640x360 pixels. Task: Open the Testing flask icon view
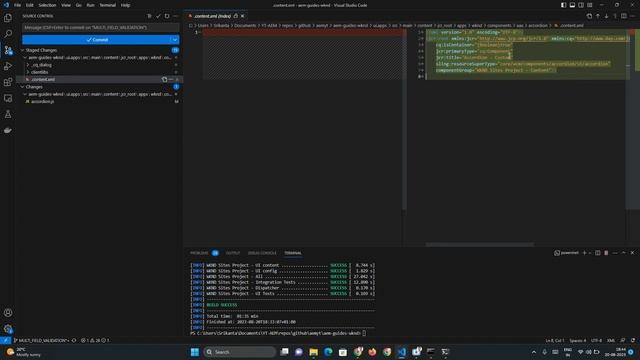point(8,114)
